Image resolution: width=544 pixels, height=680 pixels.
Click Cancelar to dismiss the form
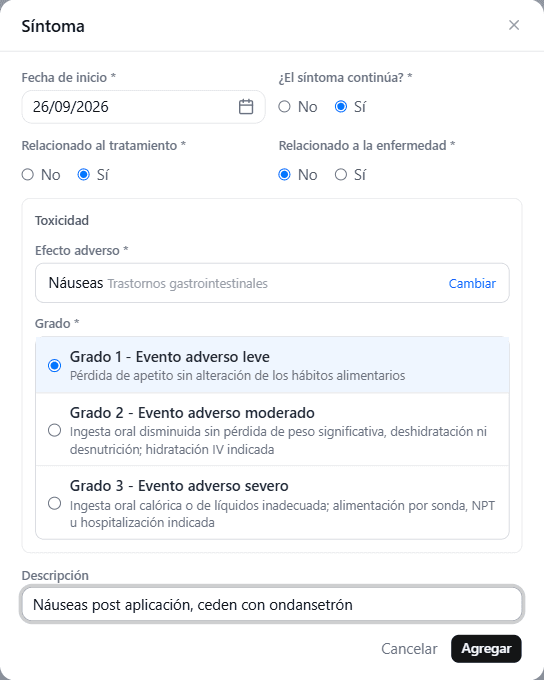point(409,649)
